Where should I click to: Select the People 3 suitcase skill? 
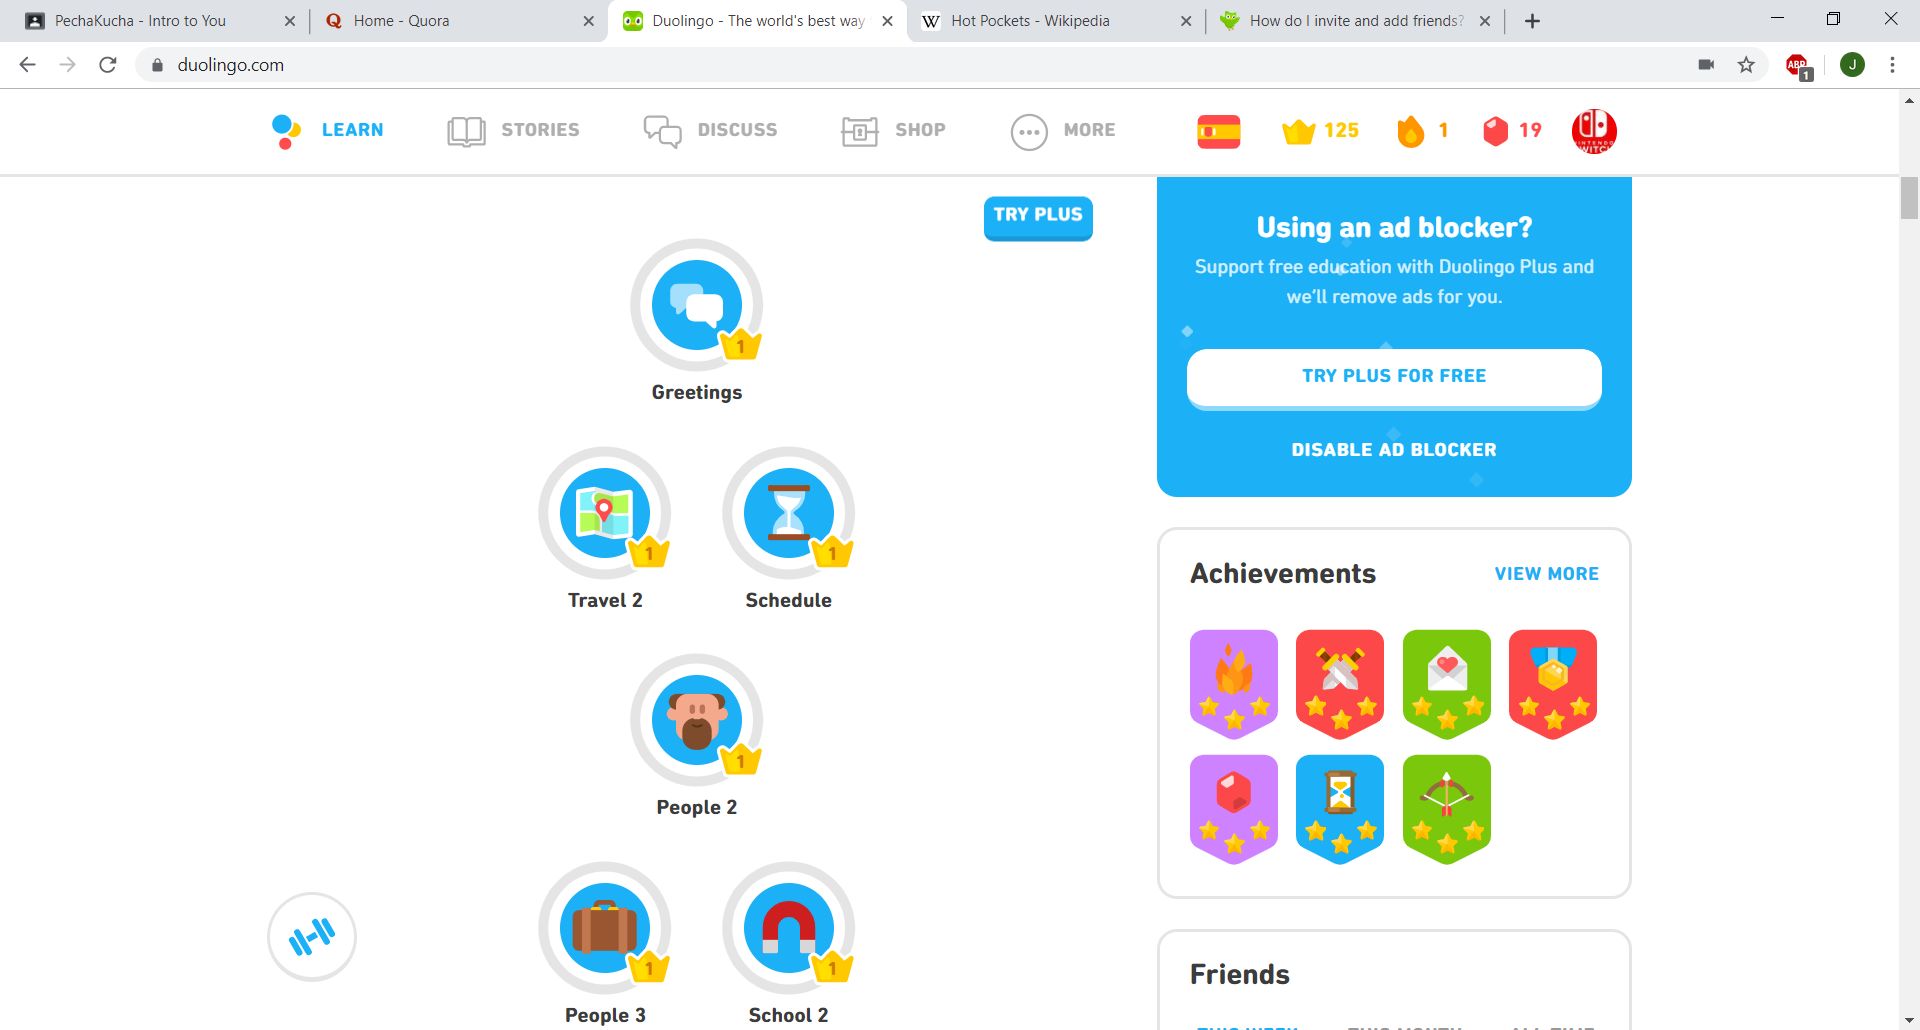coord(604,928)
